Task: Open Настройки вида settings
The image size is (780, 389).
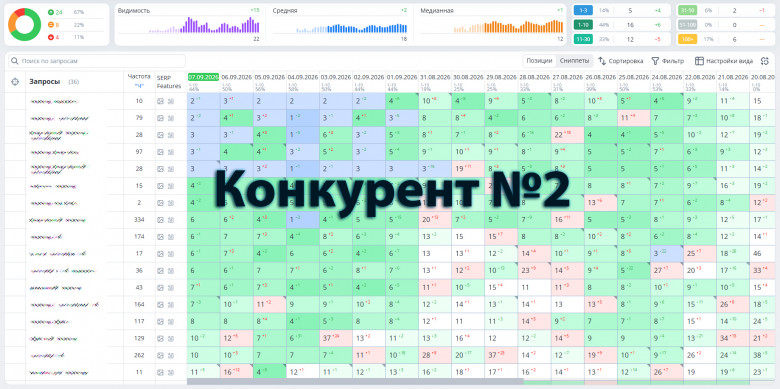Action: 724,61
